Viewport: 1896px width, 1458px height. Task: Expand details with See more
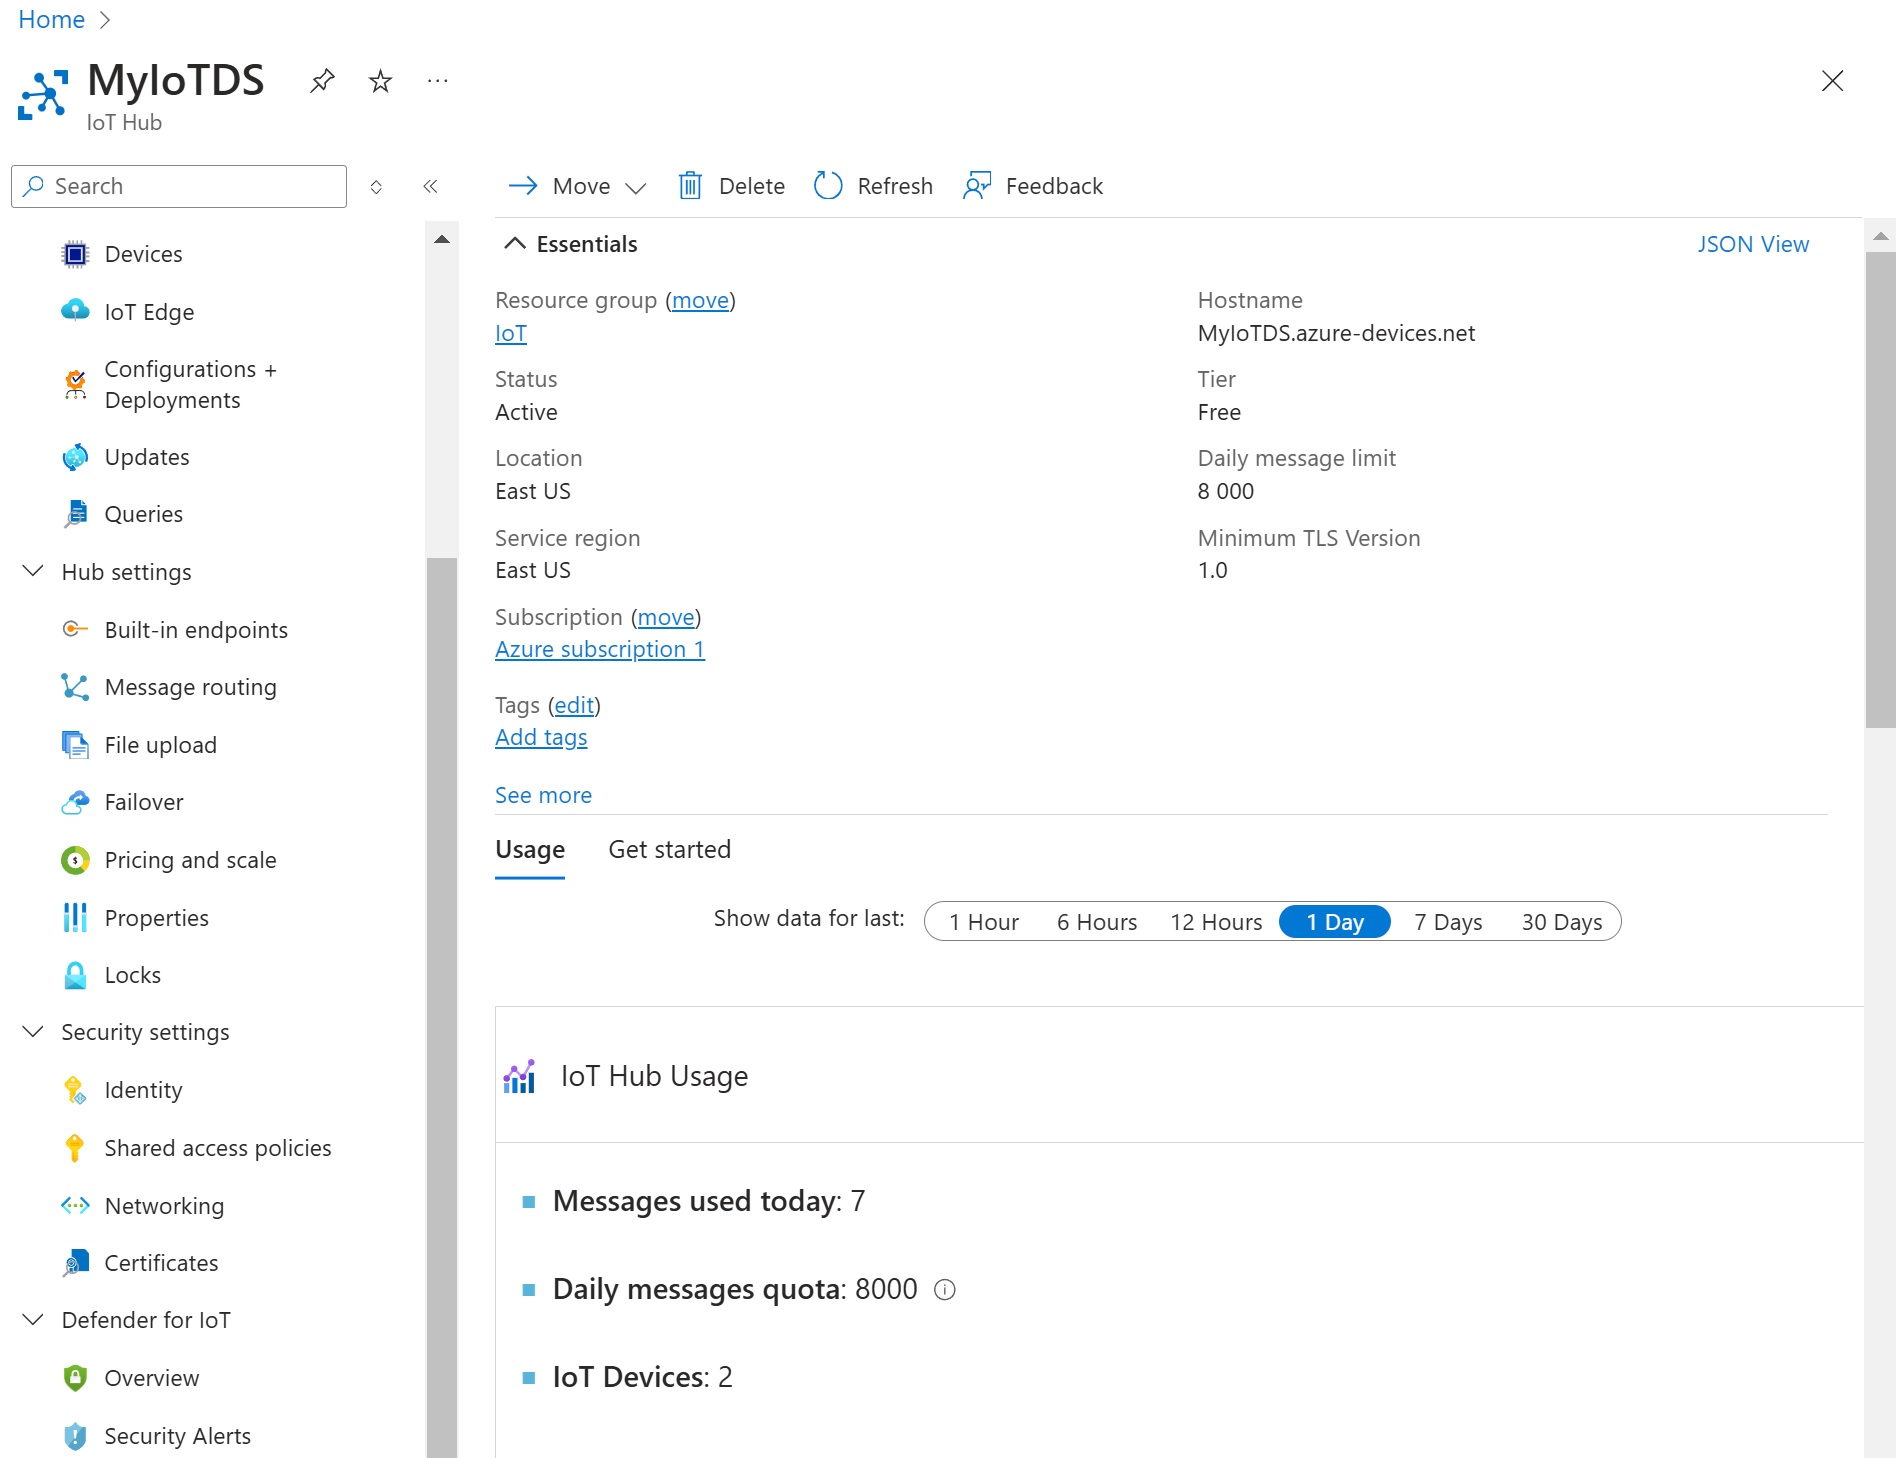[543, 795]
